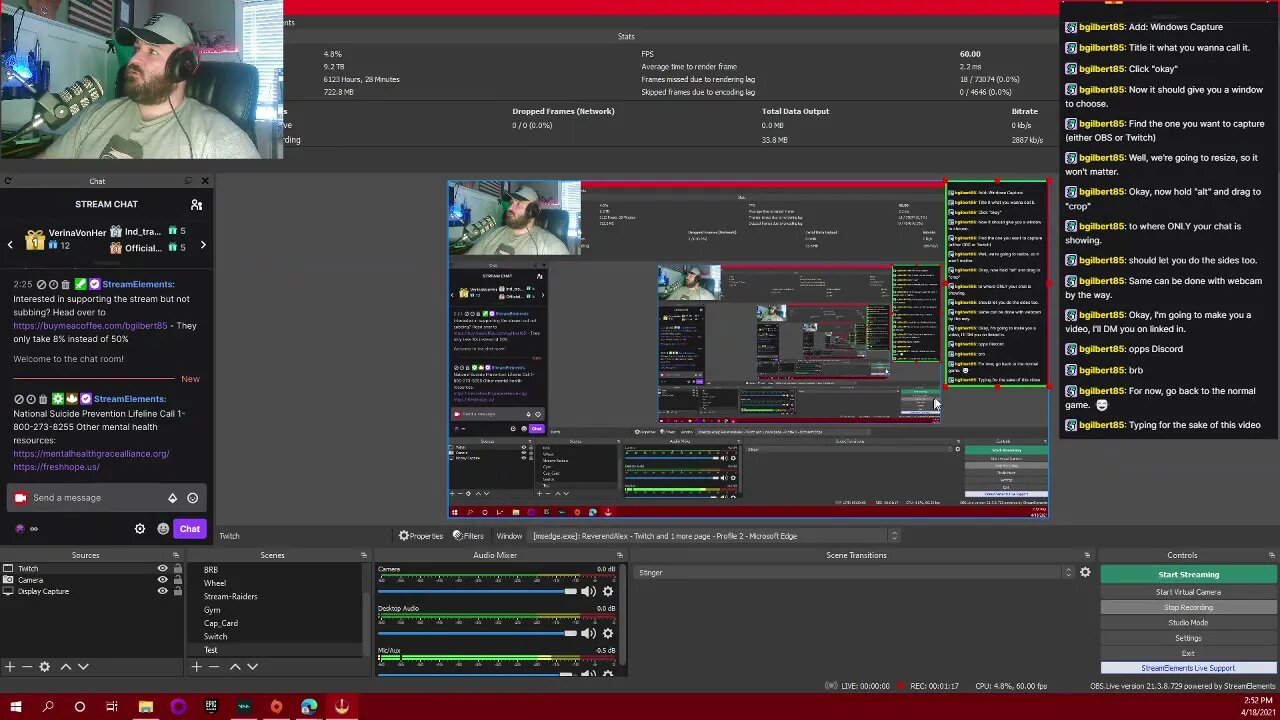
Task: Move the selected scene up
Action: tap(235, 667)
